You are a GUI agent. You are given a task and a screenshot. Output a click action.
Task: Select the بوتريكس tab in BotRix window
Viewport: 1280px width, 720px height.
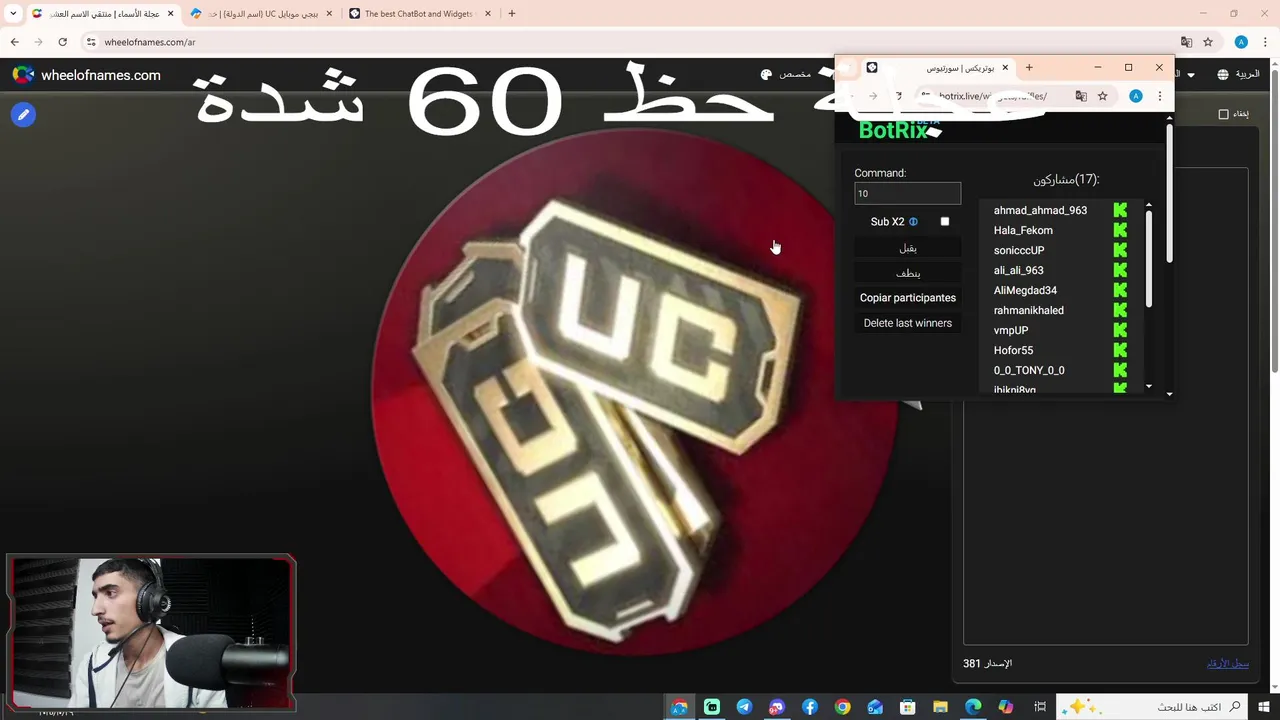pos(940,68)
